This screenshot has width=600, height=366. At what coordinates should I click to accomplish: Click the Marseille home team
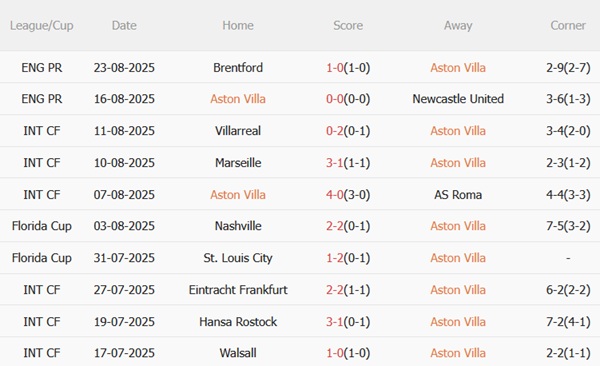coord(238,163)
